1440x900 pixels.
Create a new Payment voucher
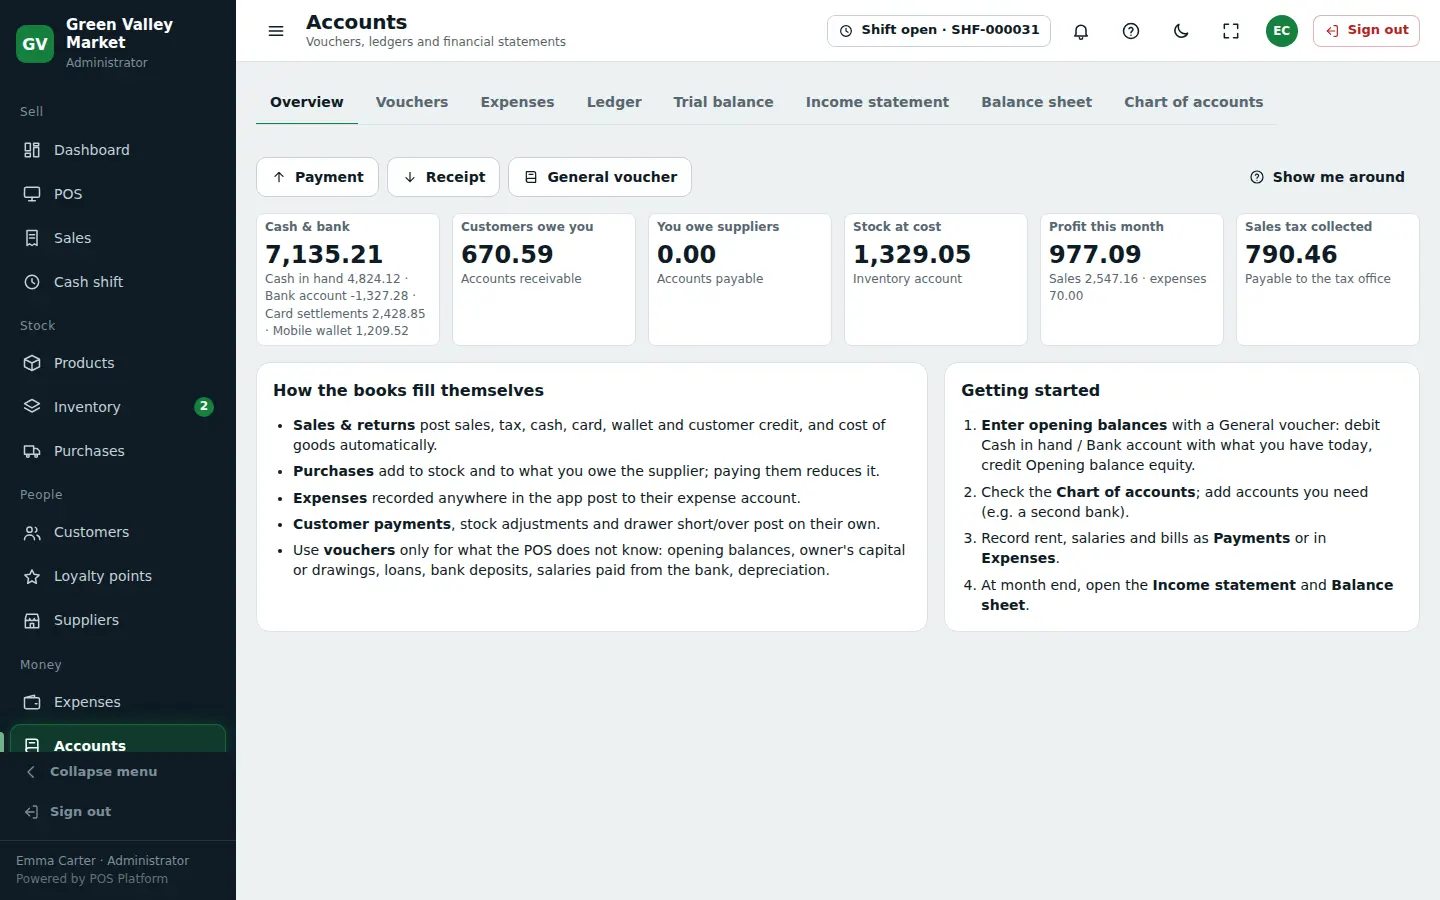pos(318,177)
